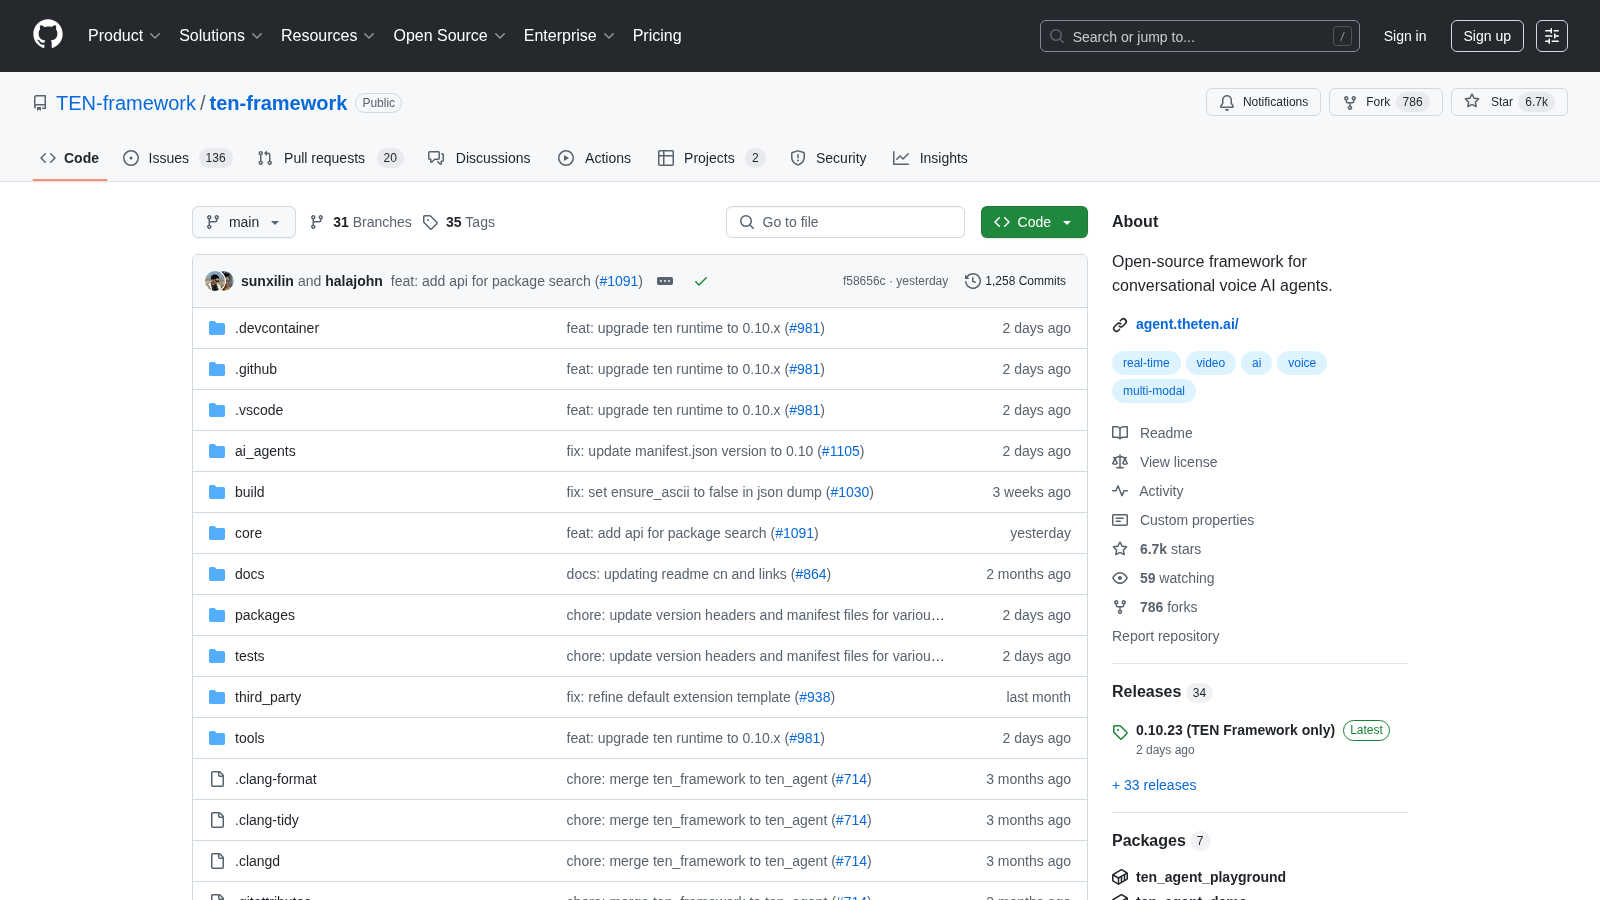The height and width of the screenshot is (900, 1600).
Task: Click the license scale icon
Action: coord(1120,462)
